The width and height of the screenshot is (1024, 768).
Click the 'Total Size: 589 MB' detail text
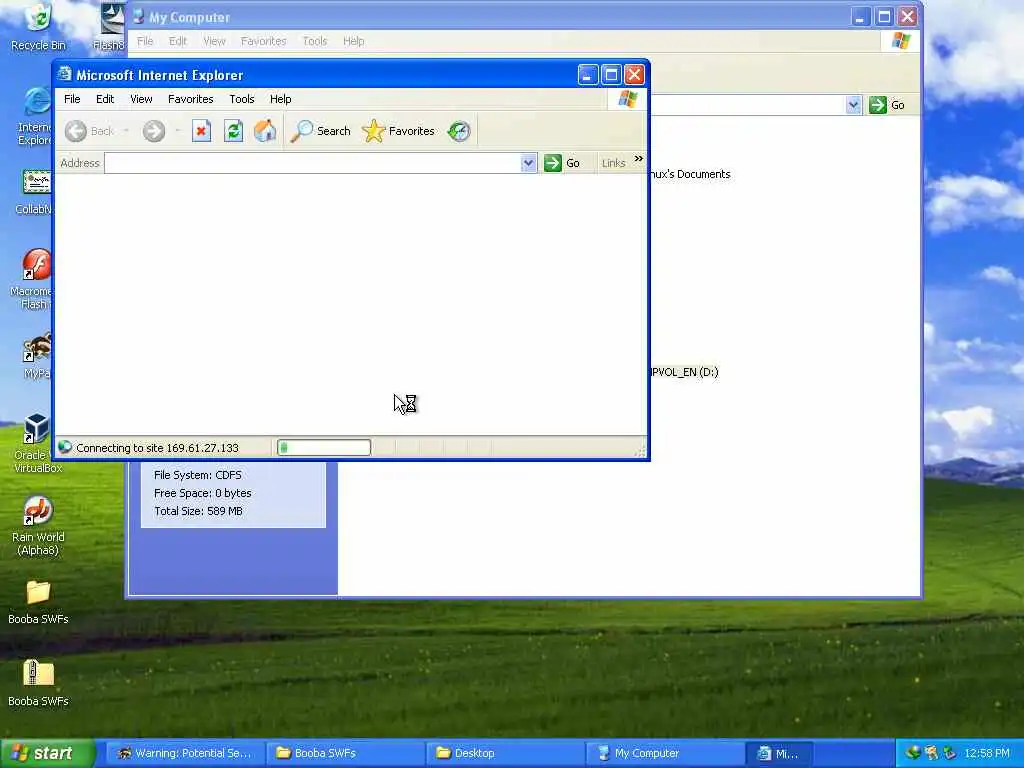199,511
